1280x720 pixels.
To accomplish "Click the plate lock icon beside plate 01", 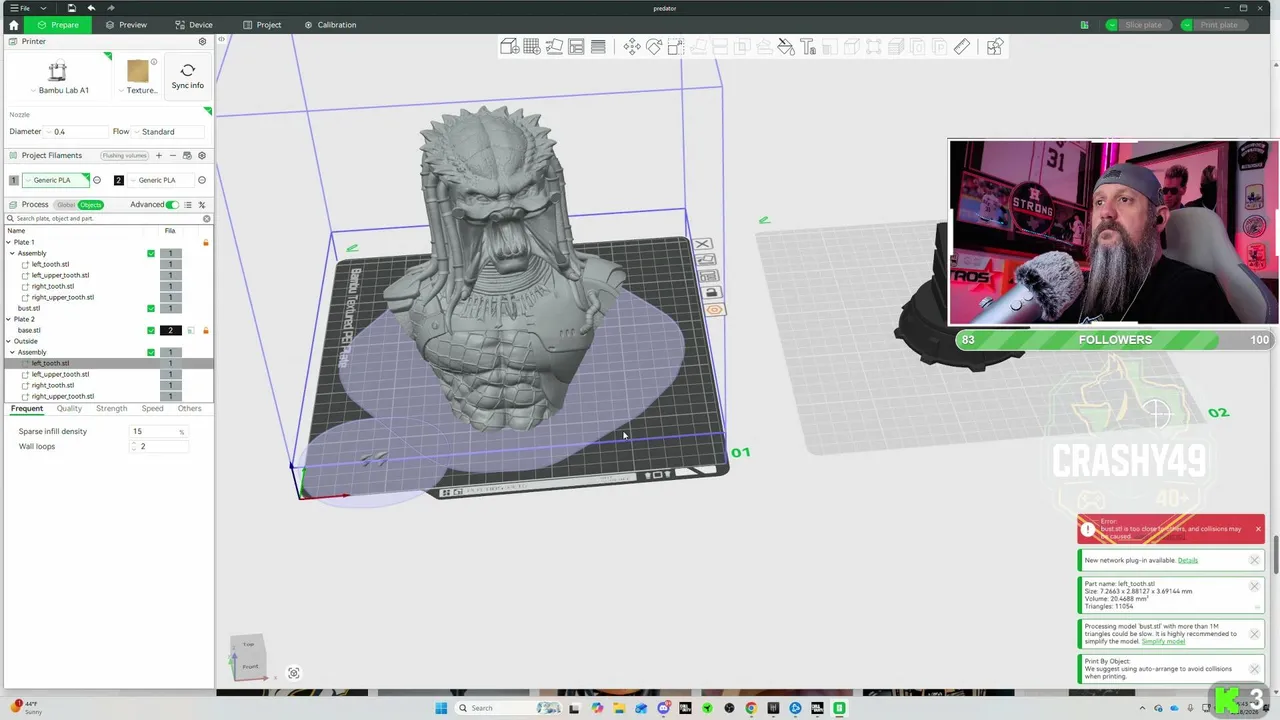I will point(711,293).
